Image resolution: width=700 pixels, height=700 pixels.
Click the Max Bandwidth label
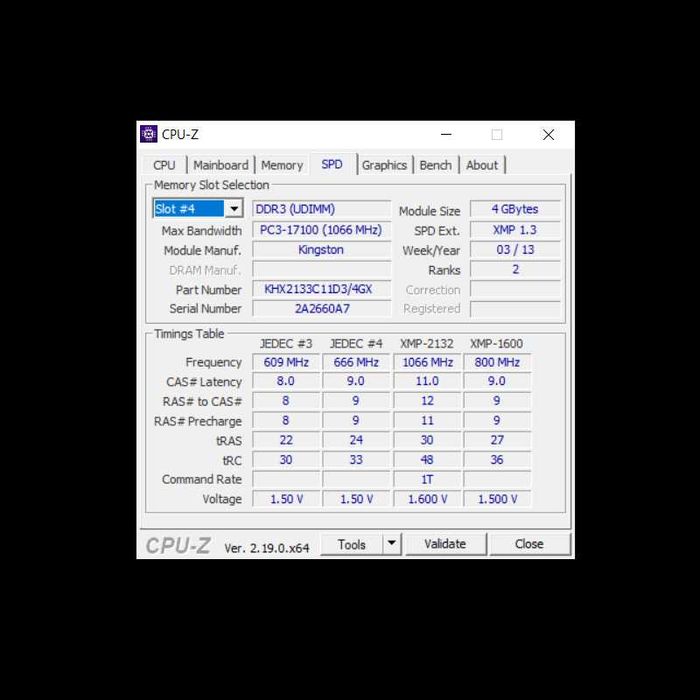pyautogui.click(x=201, y=231)
